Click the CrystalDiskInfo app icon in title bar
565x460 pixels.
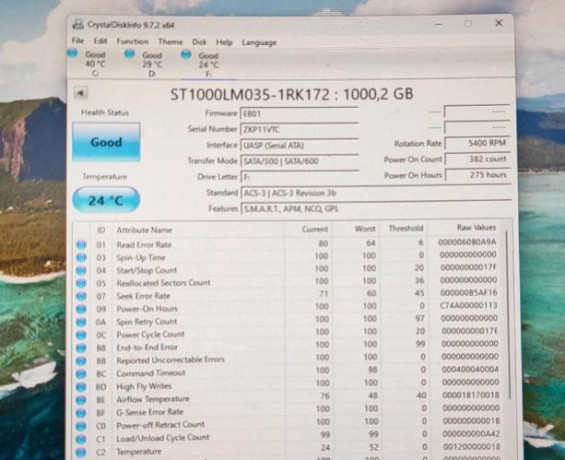coord(77,24)
